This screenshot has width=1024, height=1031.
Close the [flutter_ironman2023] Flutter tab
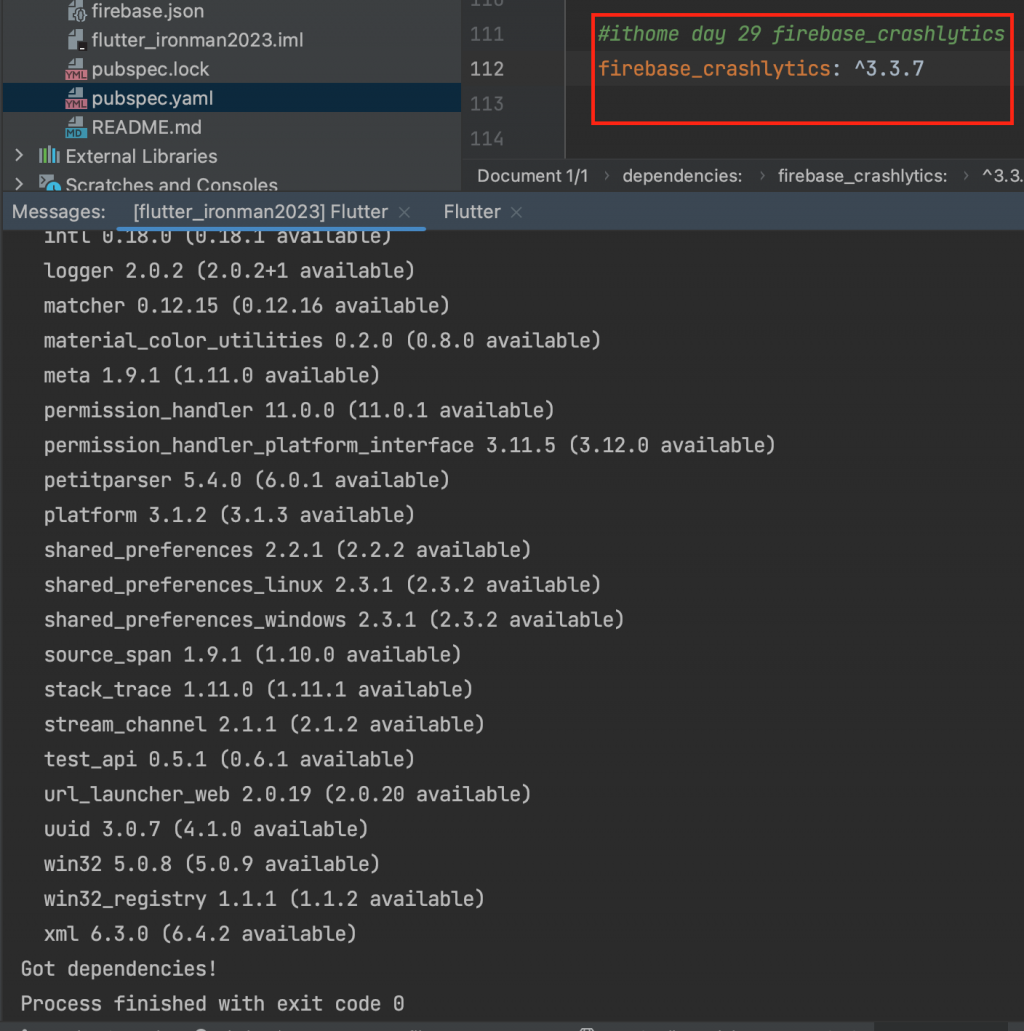coord(404,212)
